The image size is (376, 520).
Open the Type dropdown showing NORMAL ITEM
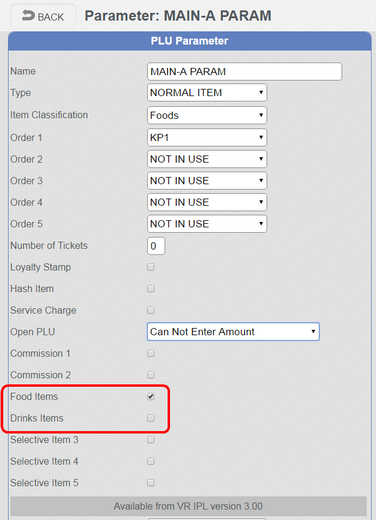[207, 92]
